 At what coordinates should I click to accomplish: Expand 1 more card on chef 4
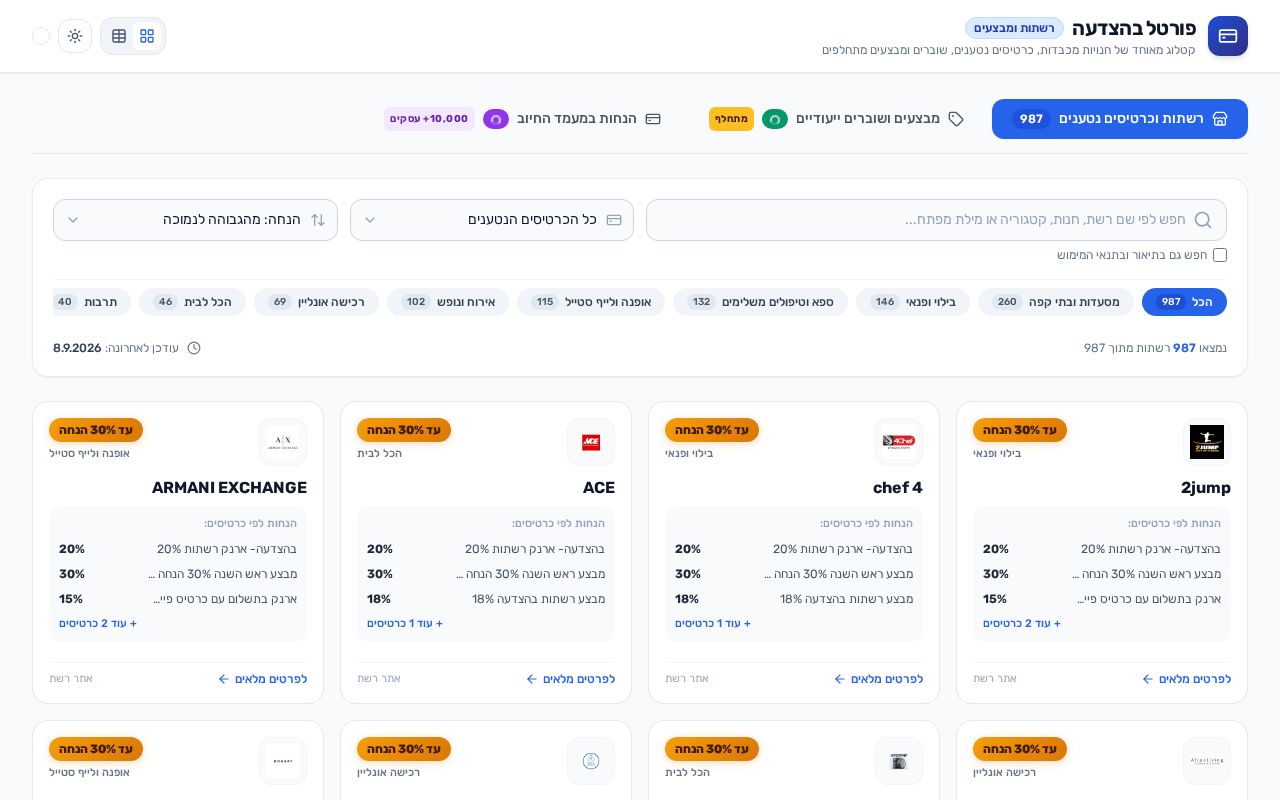713,624
